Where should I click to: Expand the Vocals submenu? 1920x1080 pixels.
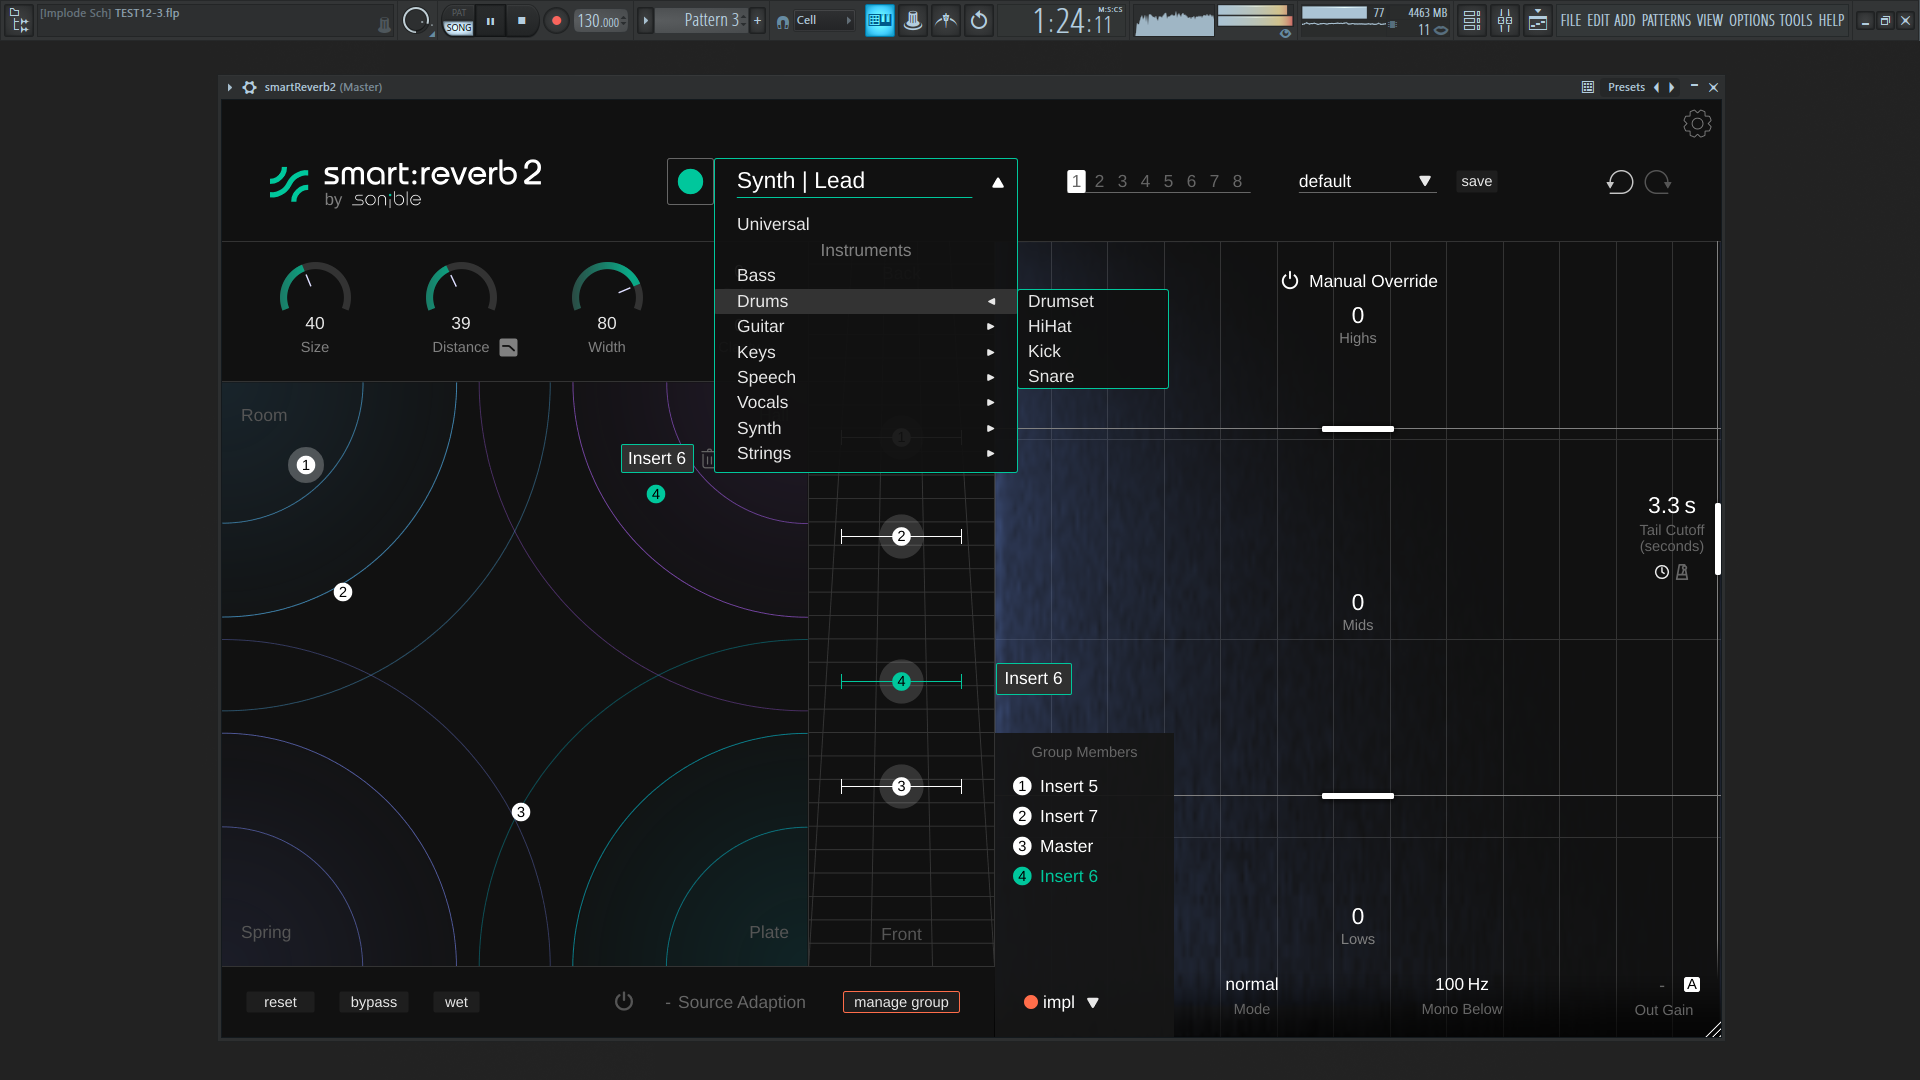[x=866, y=402]
